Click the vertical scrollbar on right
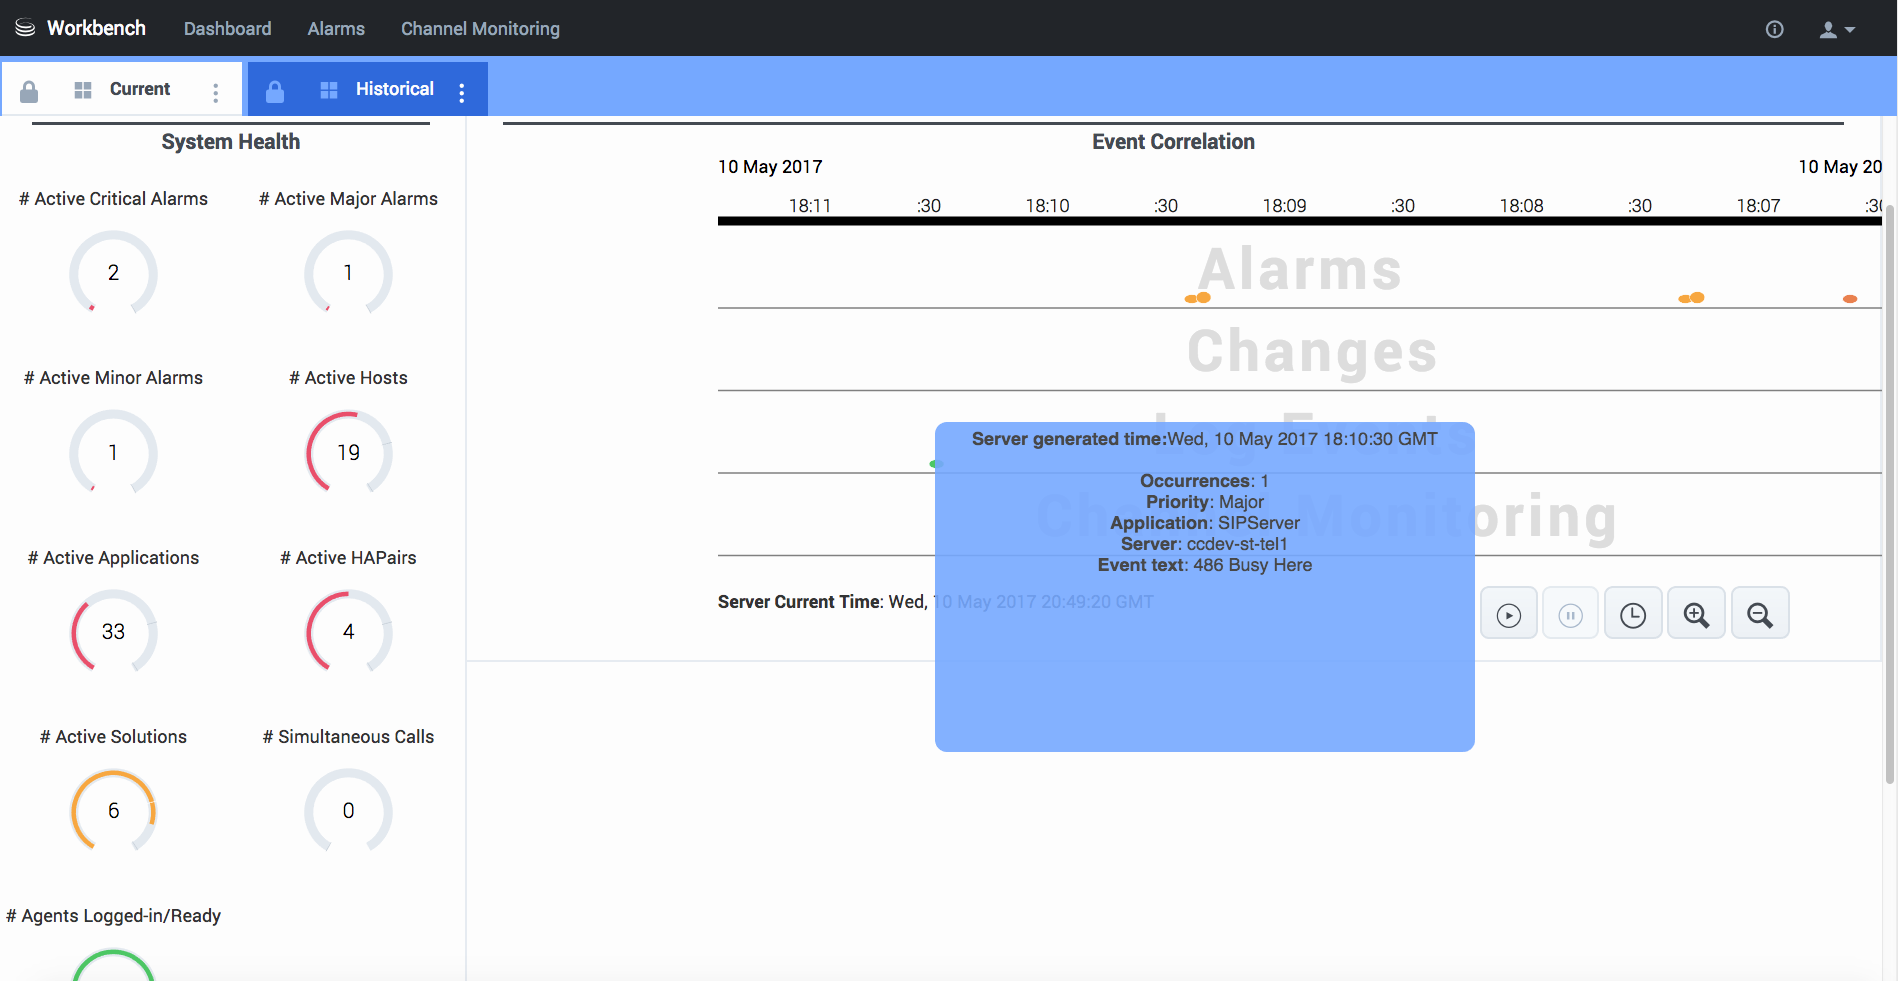Screen dimensions: 1898x981 click(x=1889, y=450)
